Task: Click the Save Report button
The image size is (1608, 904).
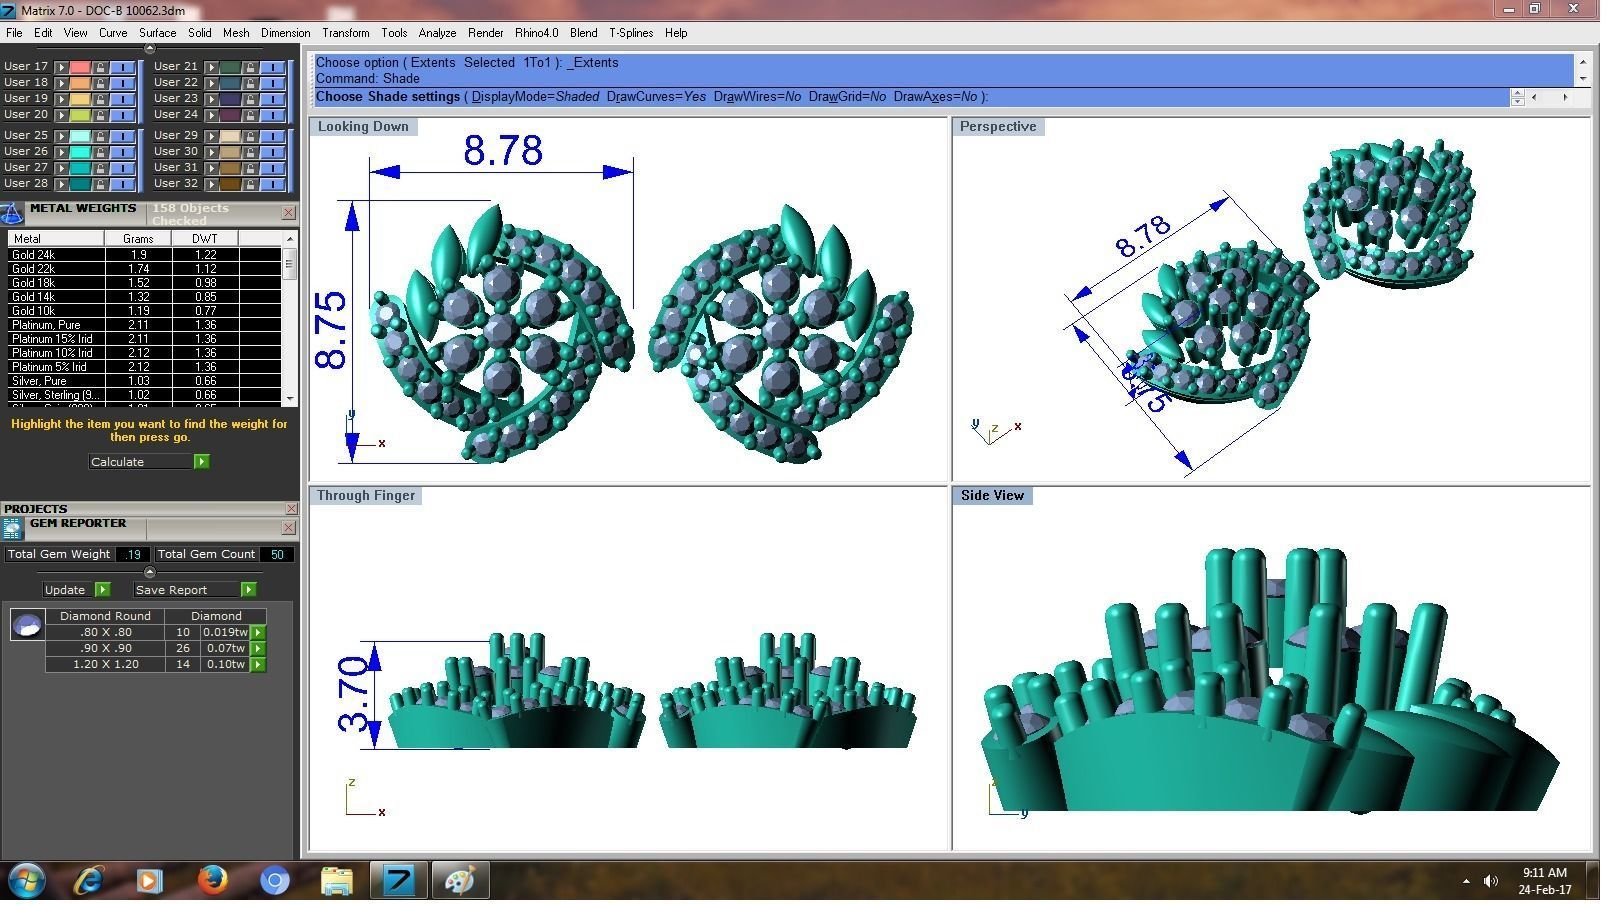Action: [x=187, y=592]
